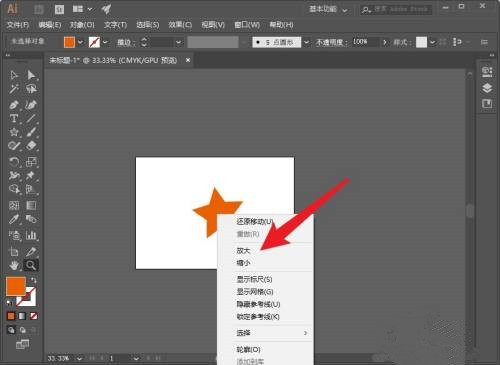Select the Pen tool
Screen dimensions: 500x365
coord(14,105)
